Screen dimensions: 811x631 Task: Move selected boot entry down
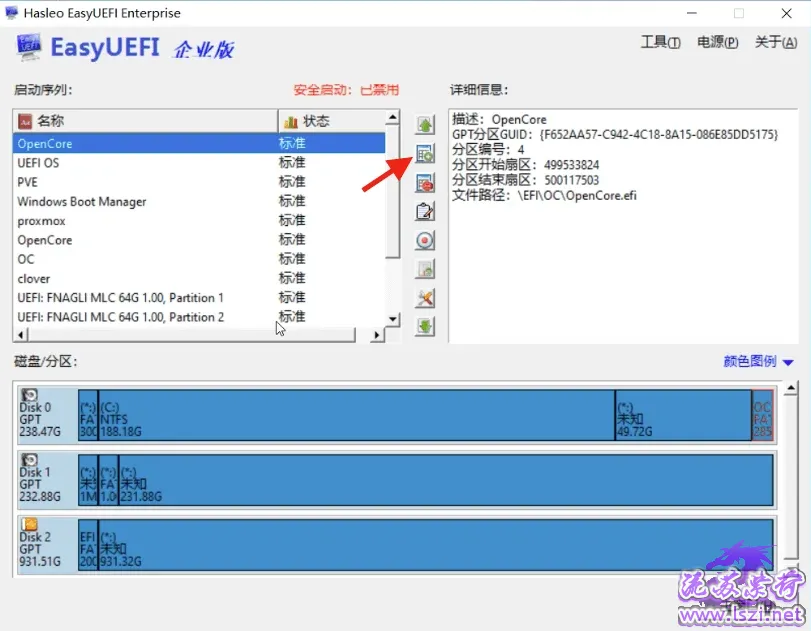point(425,326)
